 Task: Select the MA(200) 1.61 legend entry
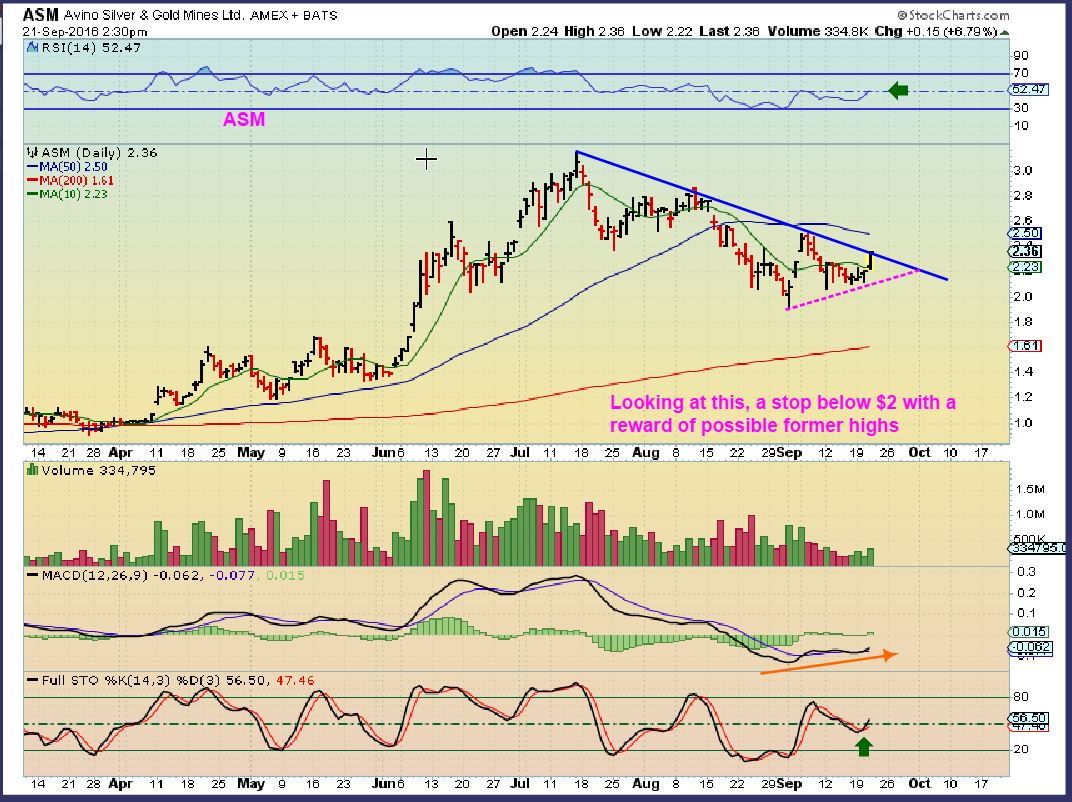(70, 181)
